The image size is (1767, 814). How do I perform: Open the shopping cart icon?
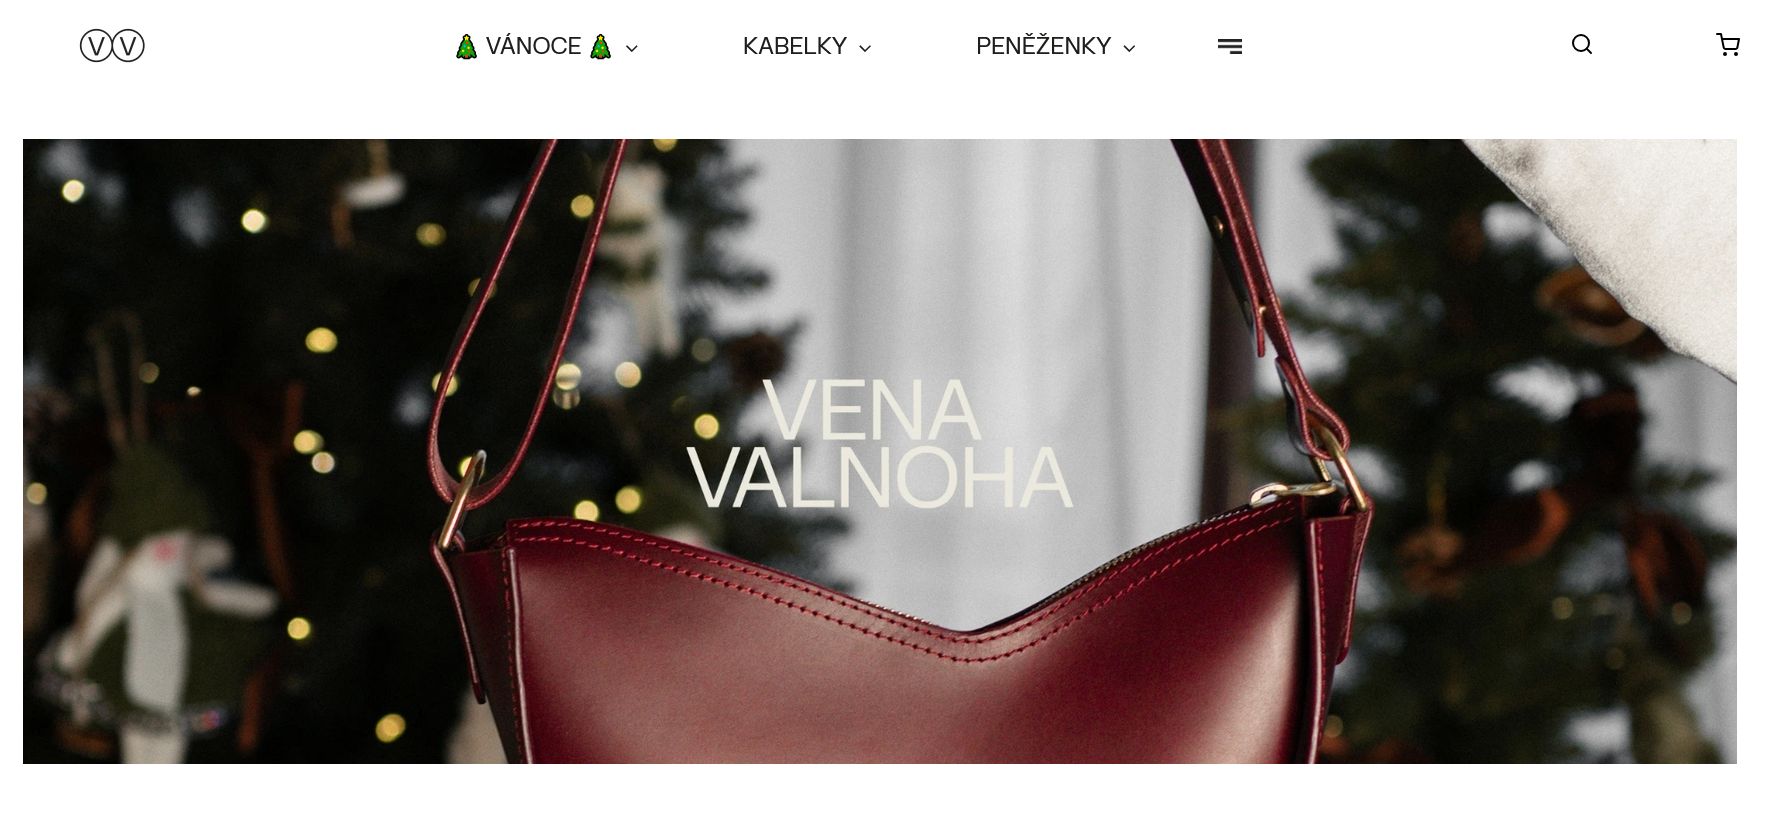tap(1728, 45)
